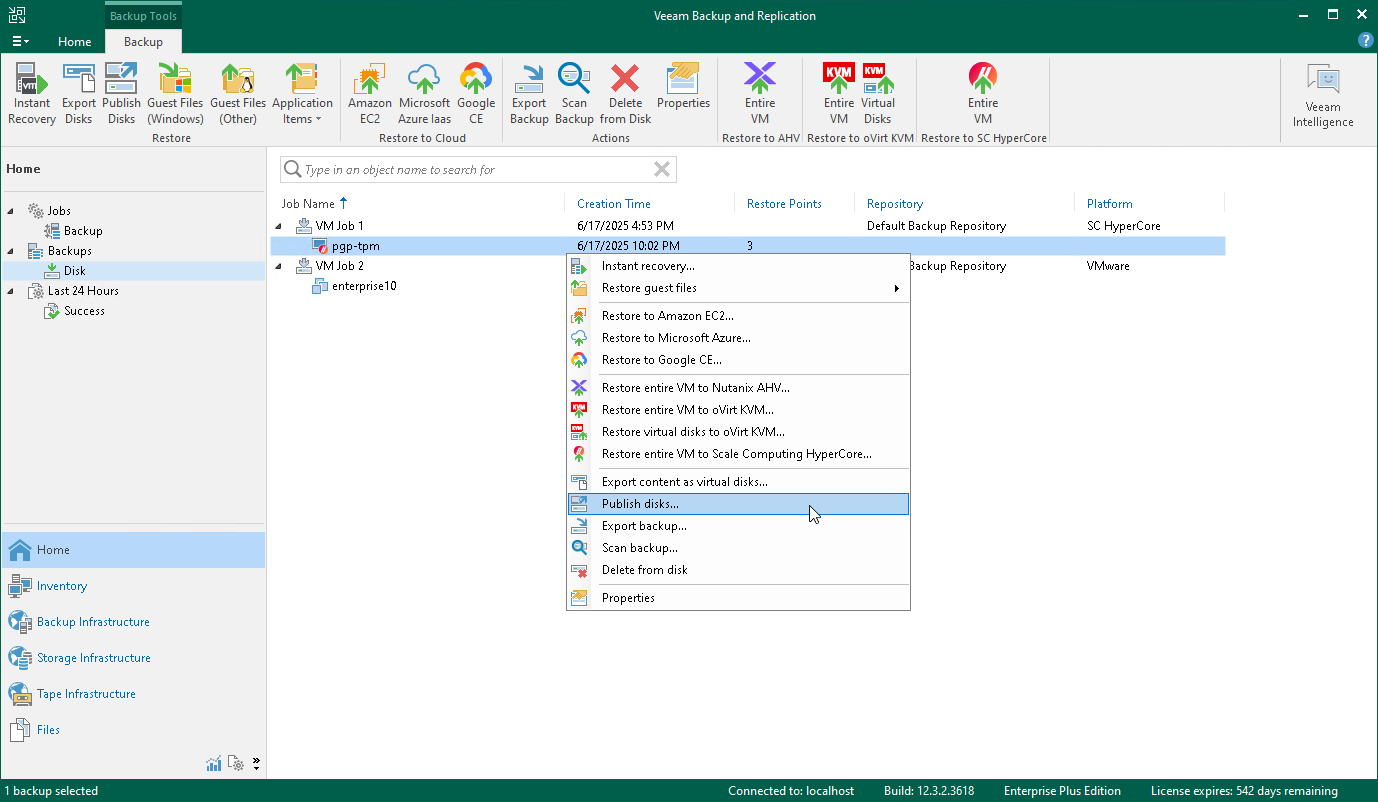Screen dimensions: 1378x802
Task: Choose Amazon EC2 restore in ribbon
Action: point(370,94)
